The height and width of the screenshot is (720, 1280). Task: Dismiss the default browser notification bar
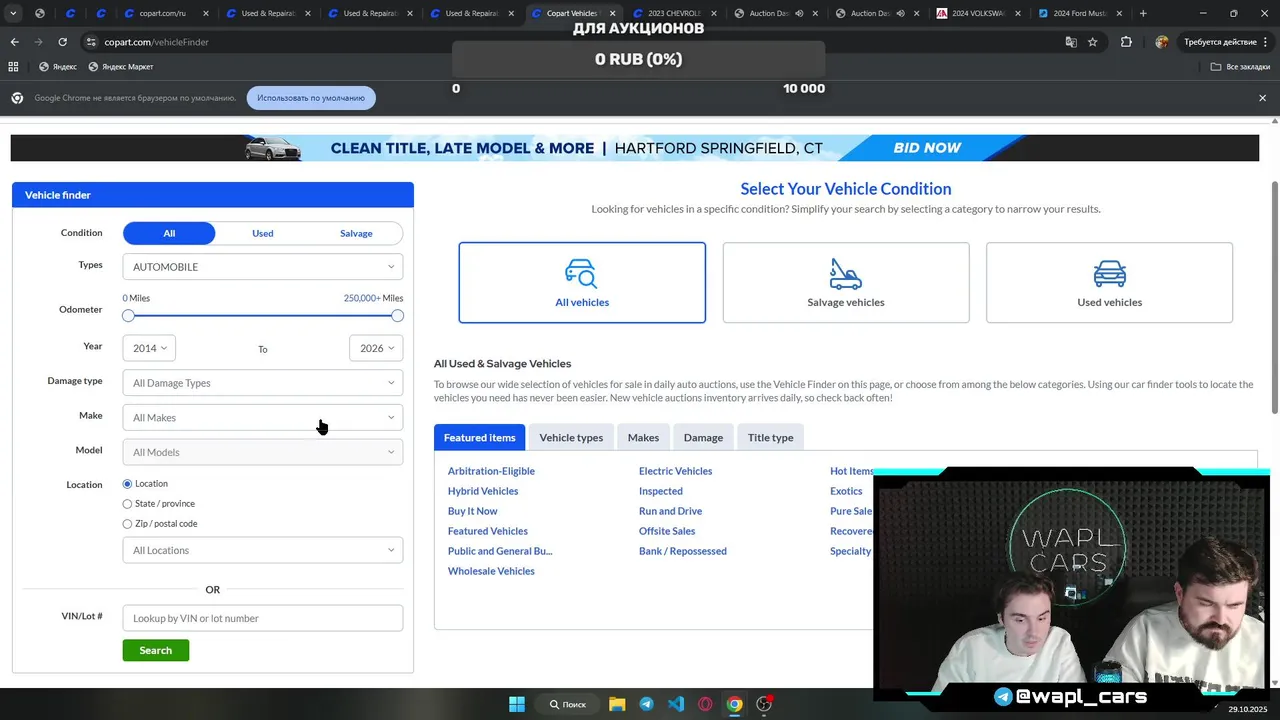(x=1262, y=98)
